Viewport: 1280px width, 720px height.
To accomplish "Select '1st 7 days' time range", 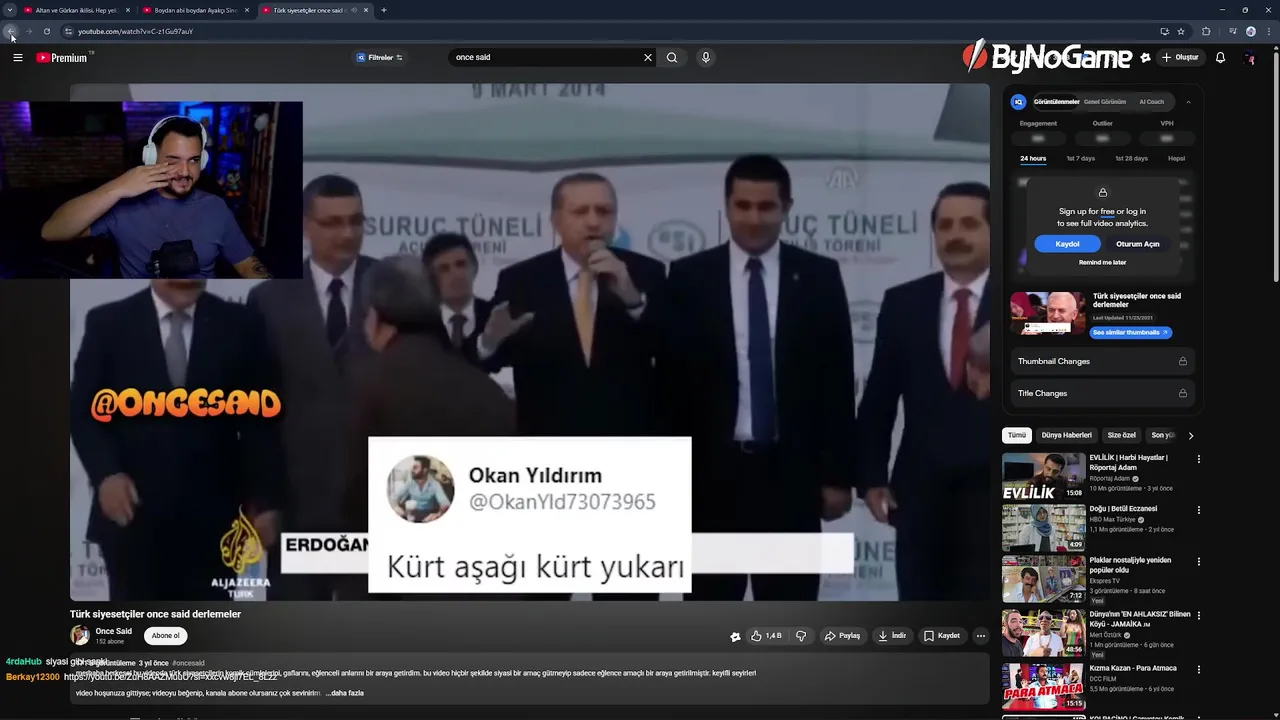I will click(1080, 159).
